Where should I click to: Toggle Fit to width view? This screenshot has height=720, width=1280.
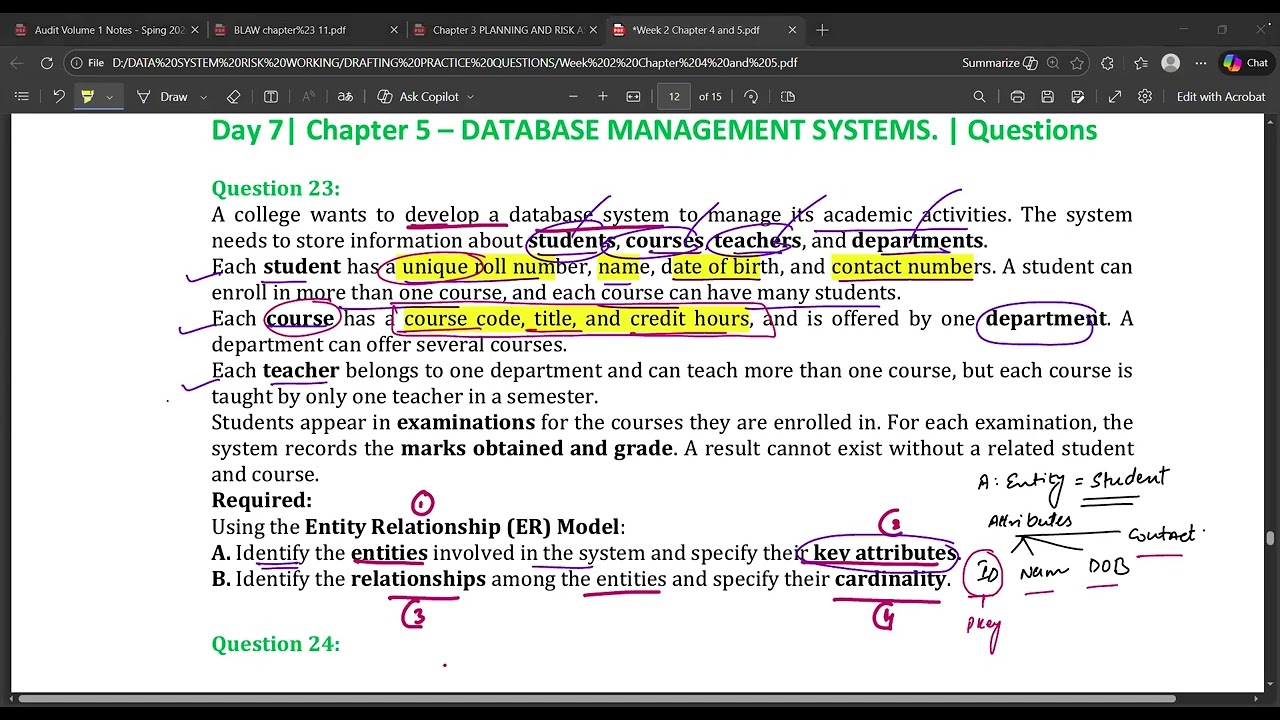[x=633, y=97]
